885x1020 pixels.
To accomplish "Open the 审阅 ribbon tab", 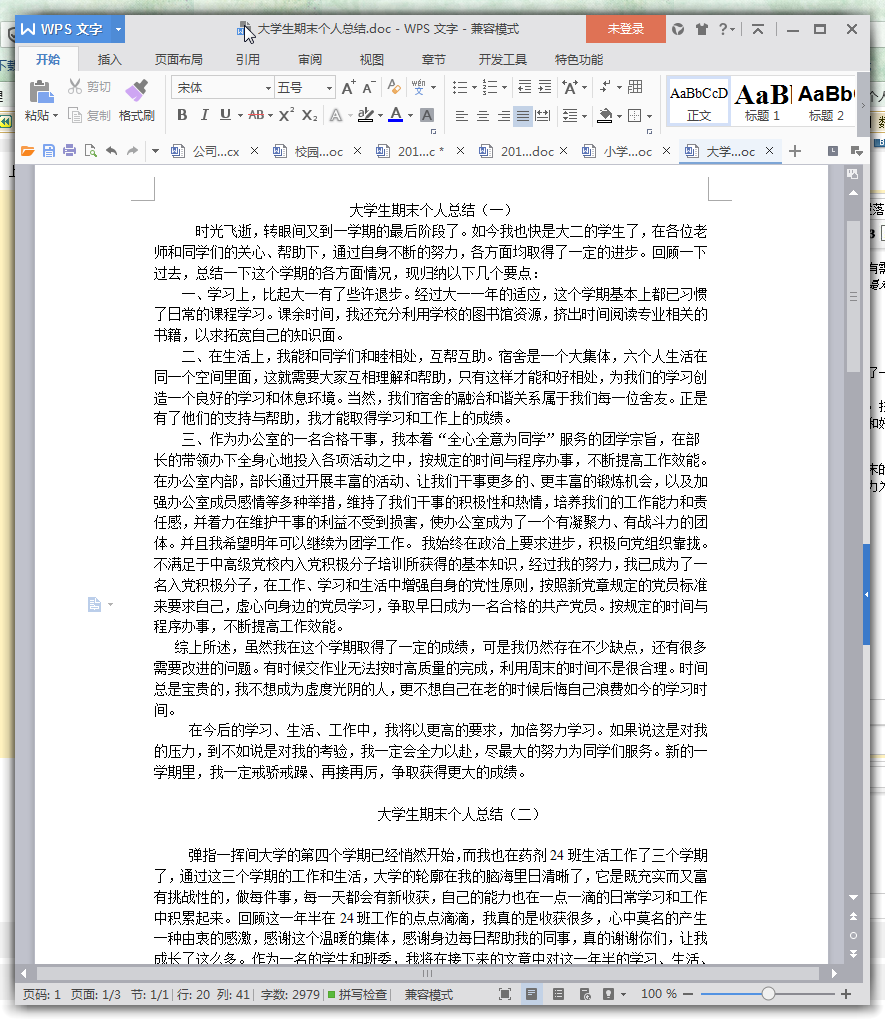I will point(305,59).
